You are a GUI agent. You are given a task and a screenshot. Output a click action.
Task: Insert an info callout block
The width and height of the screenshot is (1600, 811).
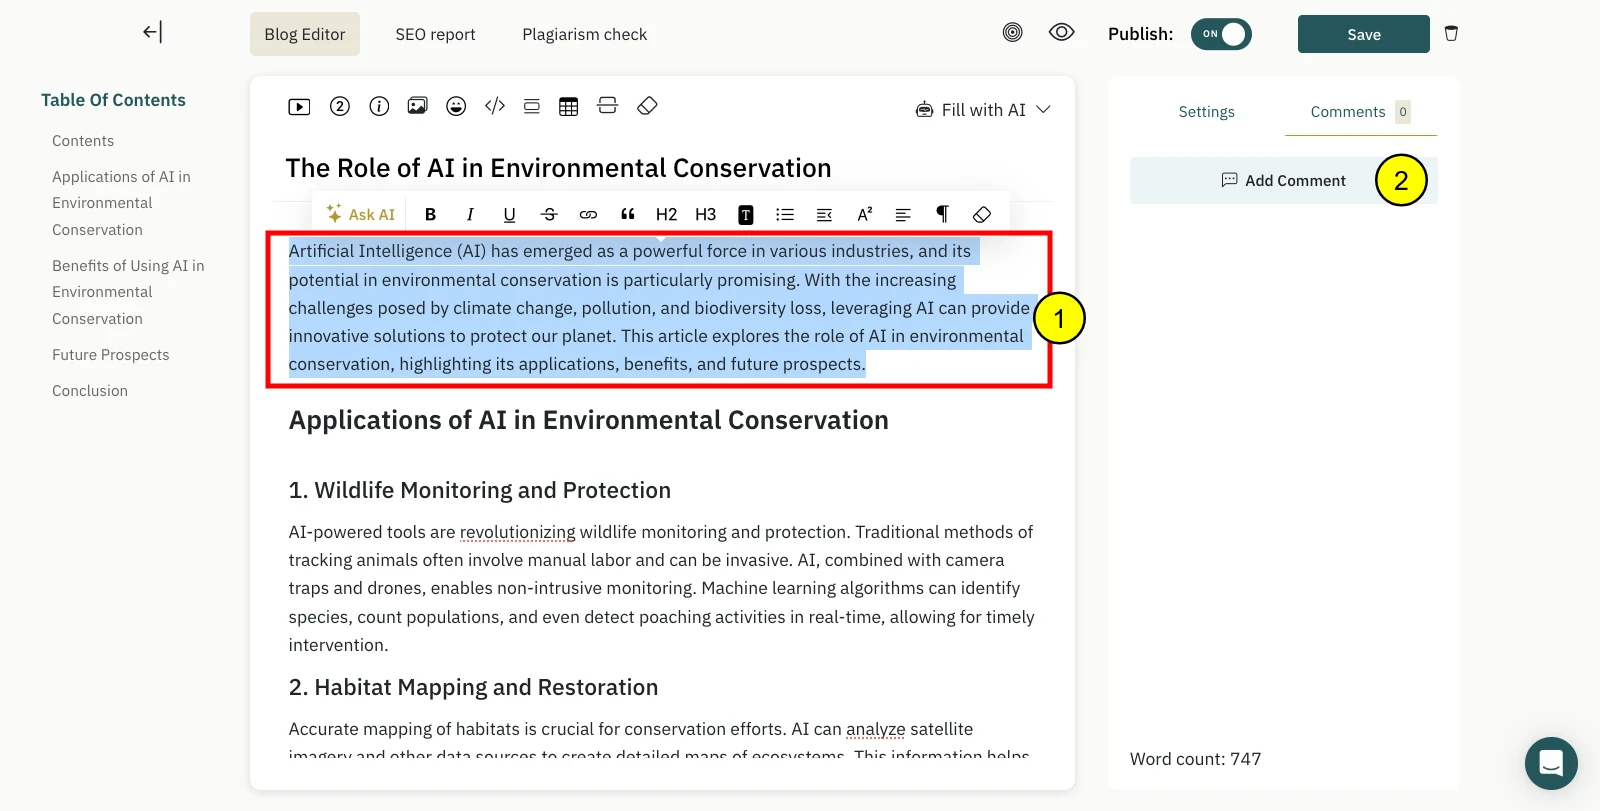379,106
